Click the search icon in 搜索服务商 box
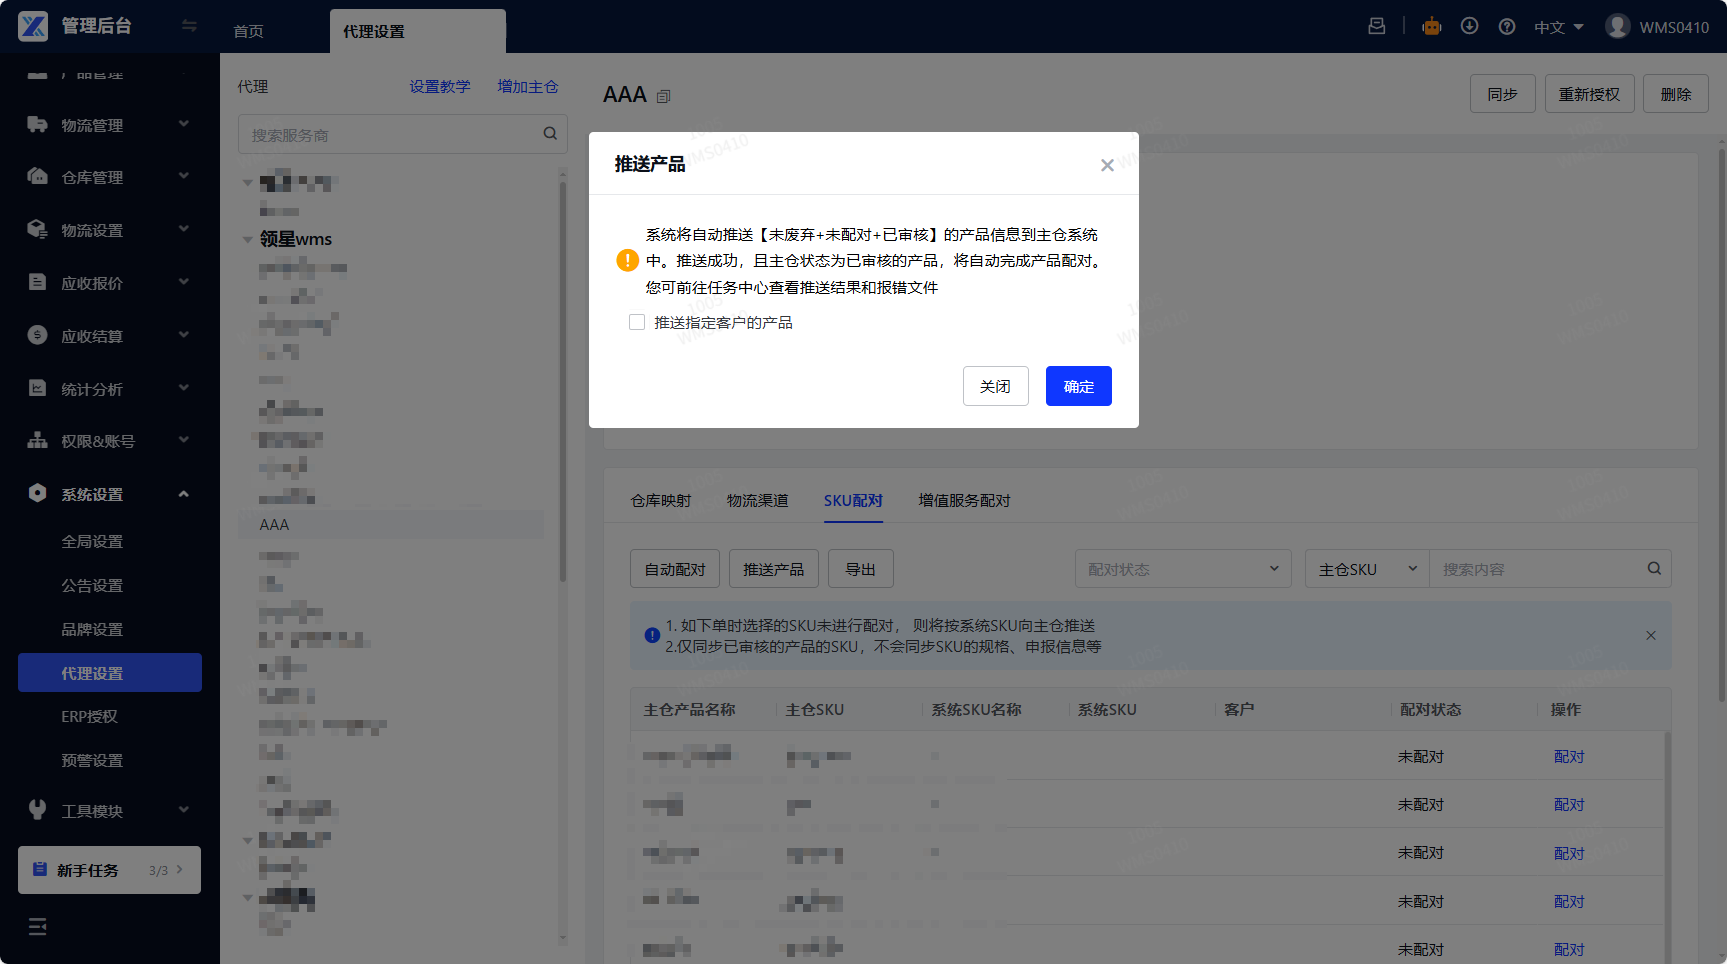The image size is (1727, 964). [550, 133]
